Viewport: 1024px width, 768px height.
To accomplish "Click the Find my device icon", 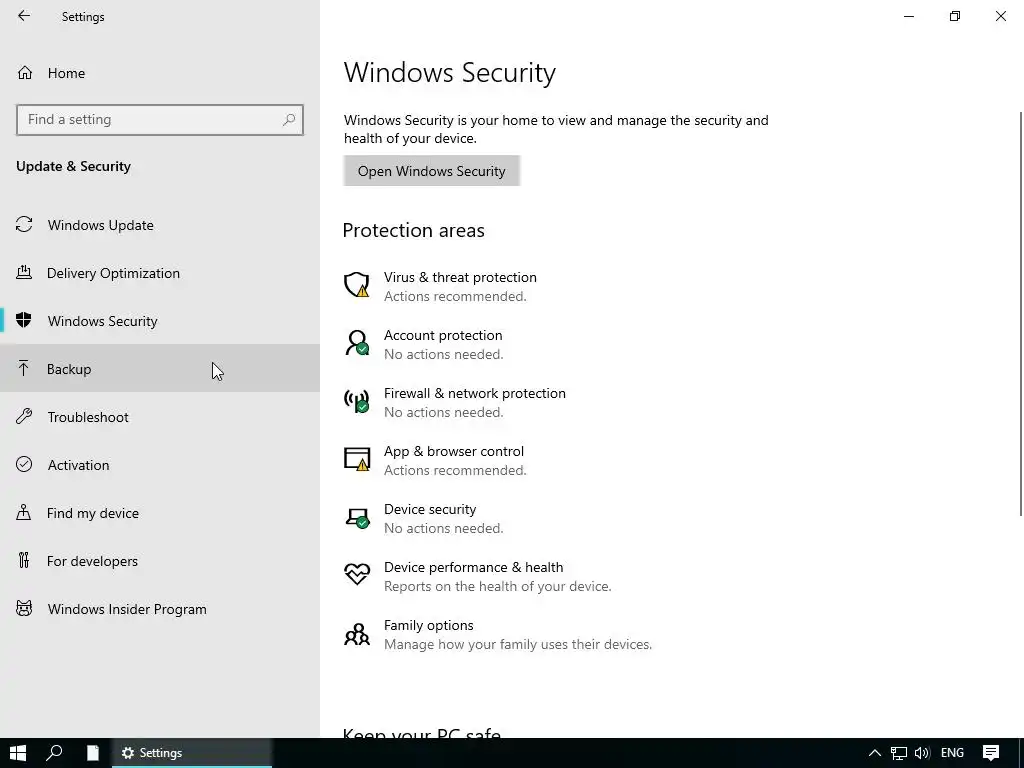I will pyautogui.click(x=24, y=512).
